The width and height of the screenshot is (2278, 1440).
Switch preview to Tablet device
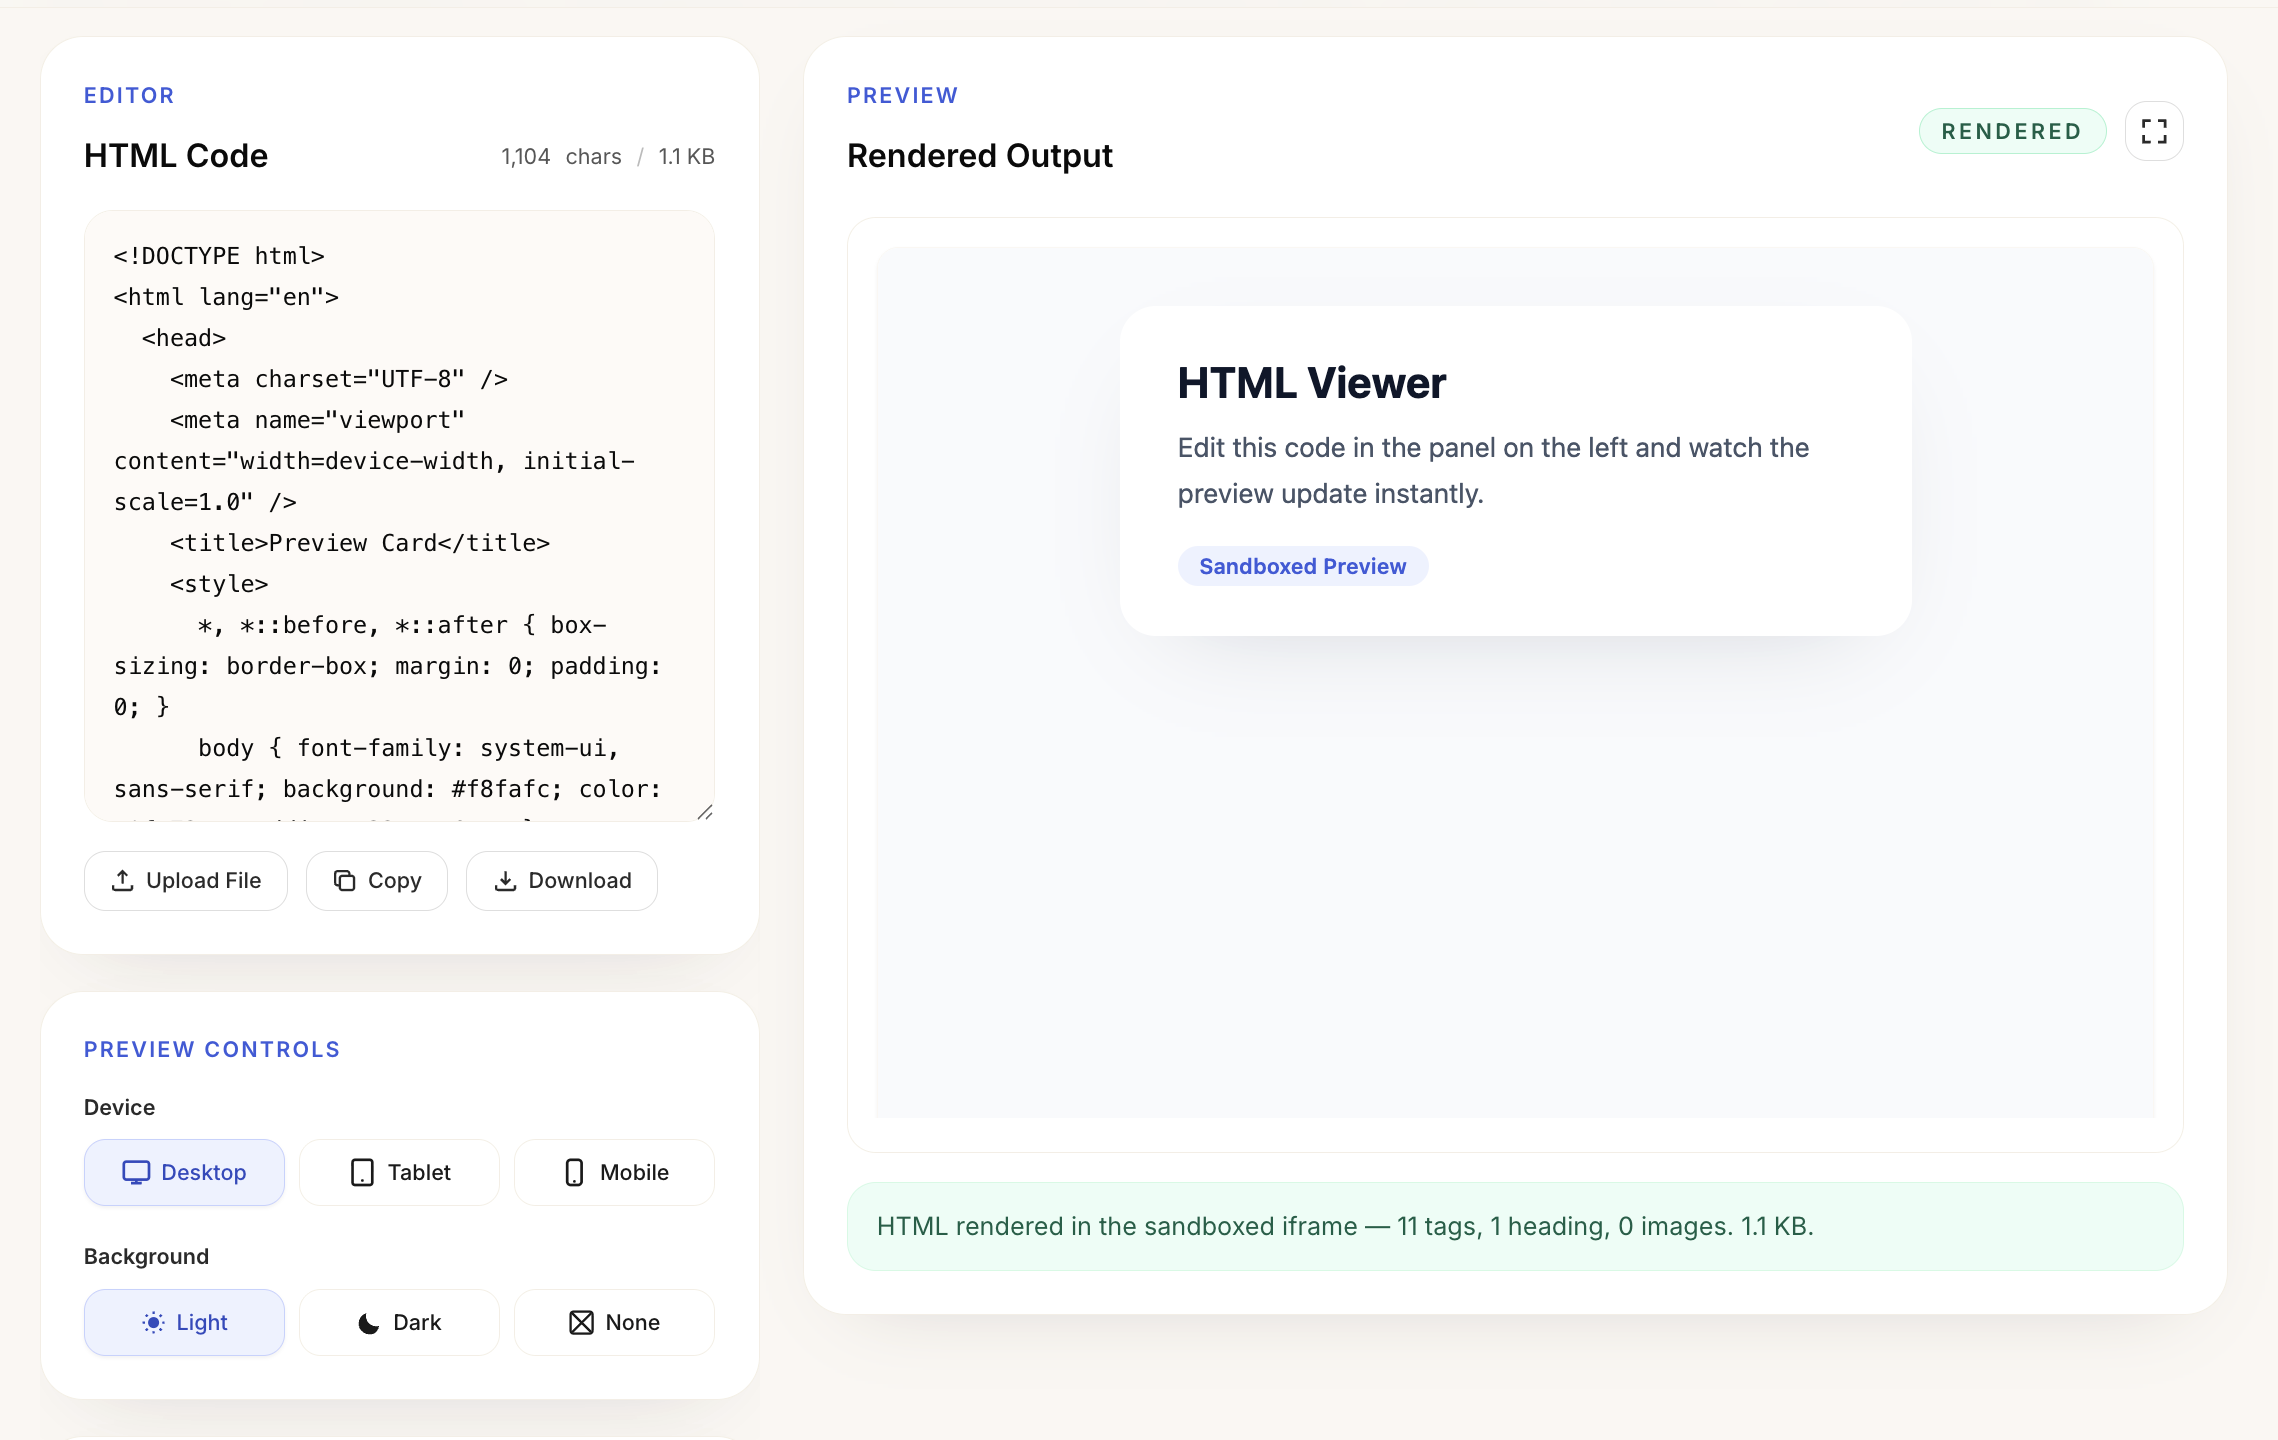click(x=400, y=1172)
